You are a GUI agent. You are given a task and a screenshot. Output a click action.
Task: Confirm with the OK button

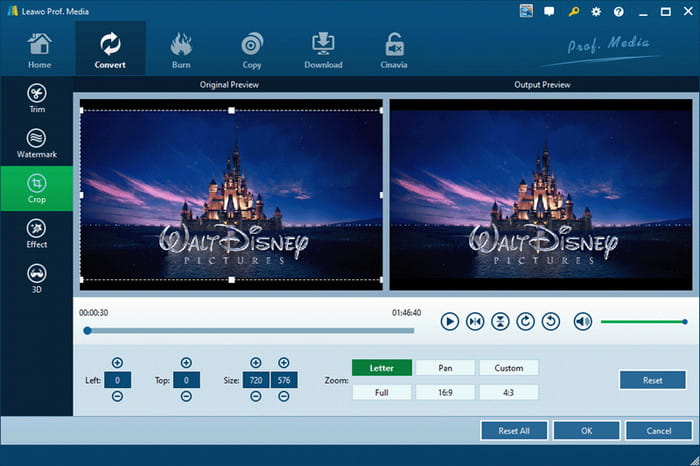(x=587, y=431)
